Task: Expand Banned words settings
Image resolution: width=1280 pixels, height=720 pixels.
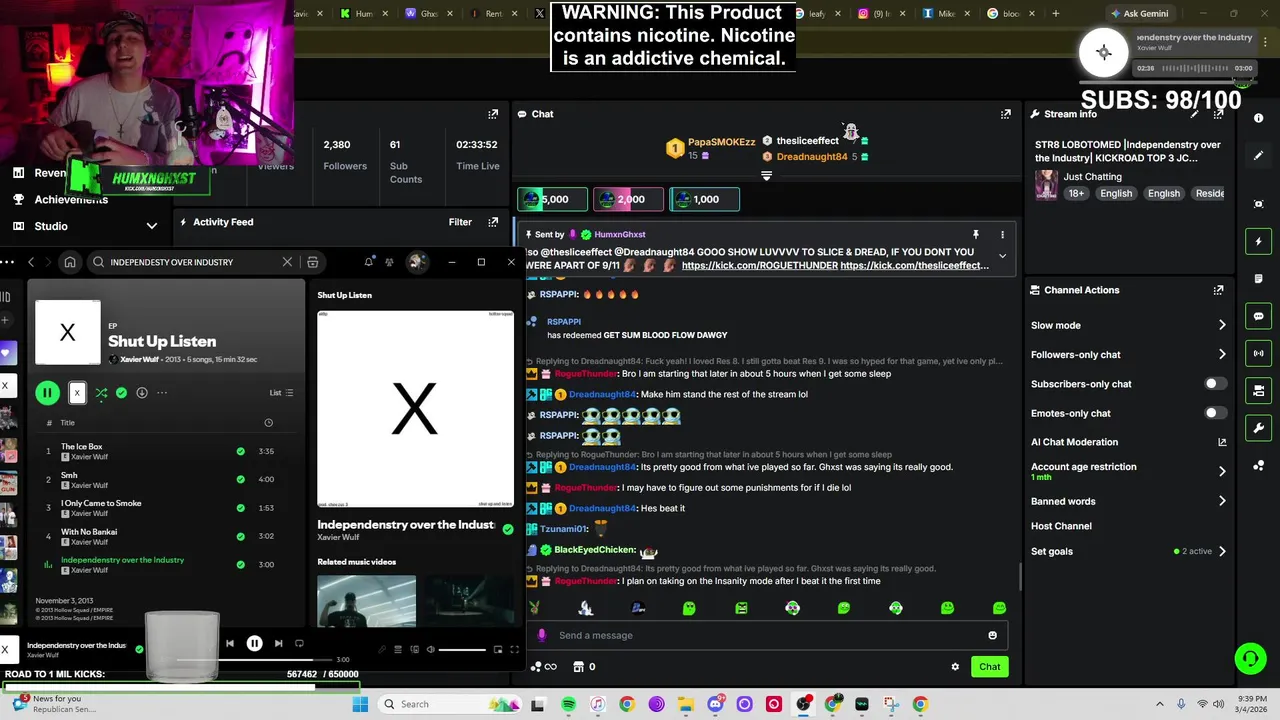Action: (x=1128, y=501)
